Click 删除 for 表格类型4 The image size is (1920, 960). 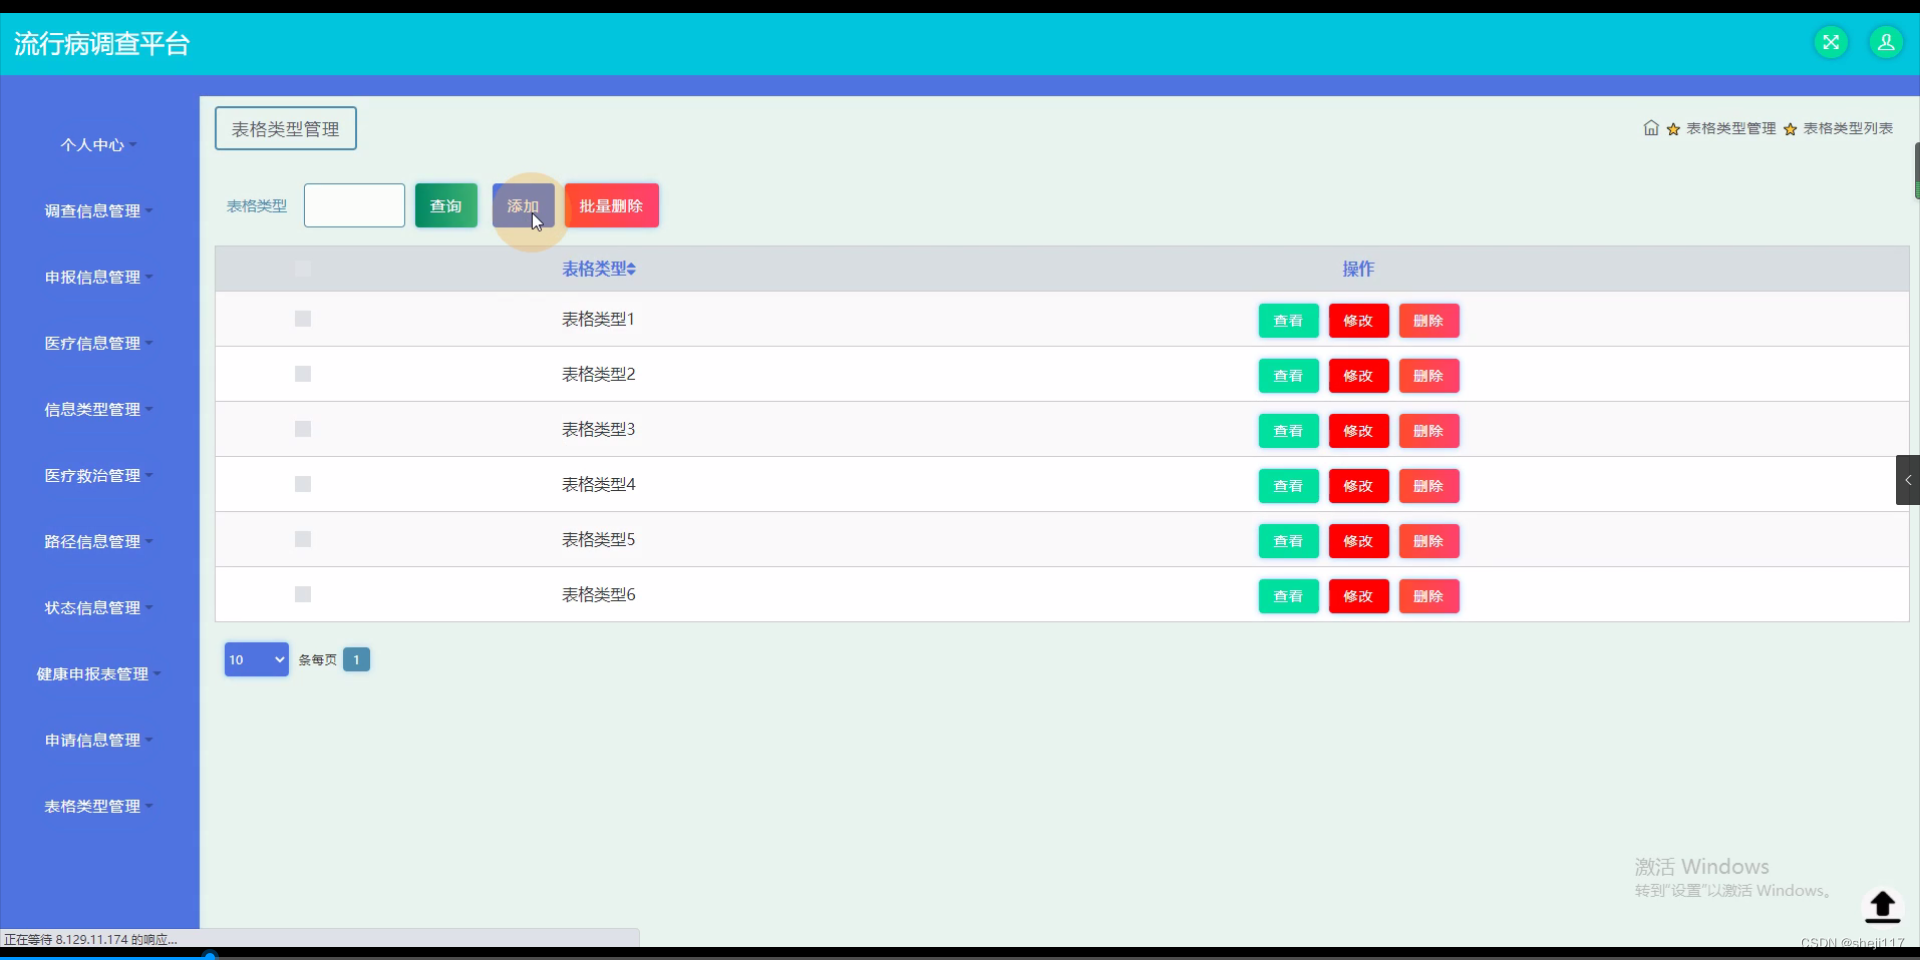pyautogui.click(x=1429, y=486)
